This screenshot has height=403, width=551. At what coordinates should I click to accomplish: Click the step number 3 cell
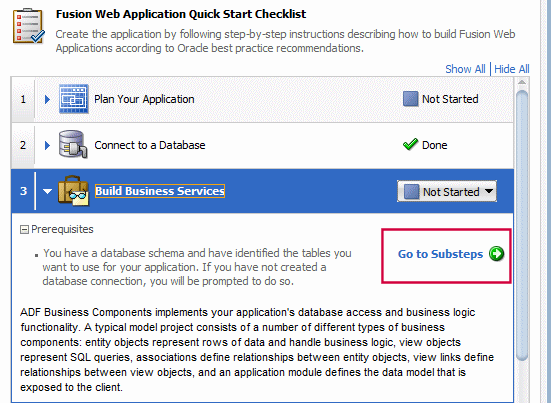[x=23, y=191]
